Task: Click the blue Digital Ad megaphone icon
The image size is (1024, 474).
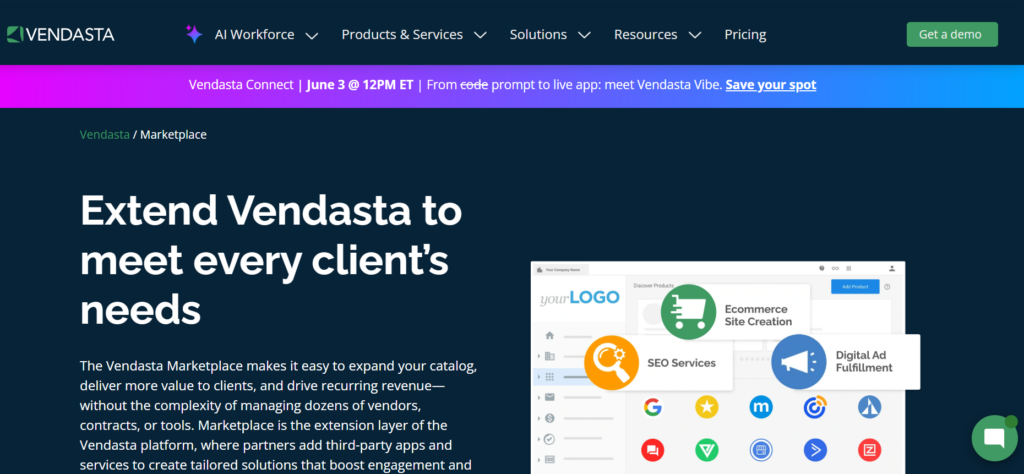Action: pos(798,362)
